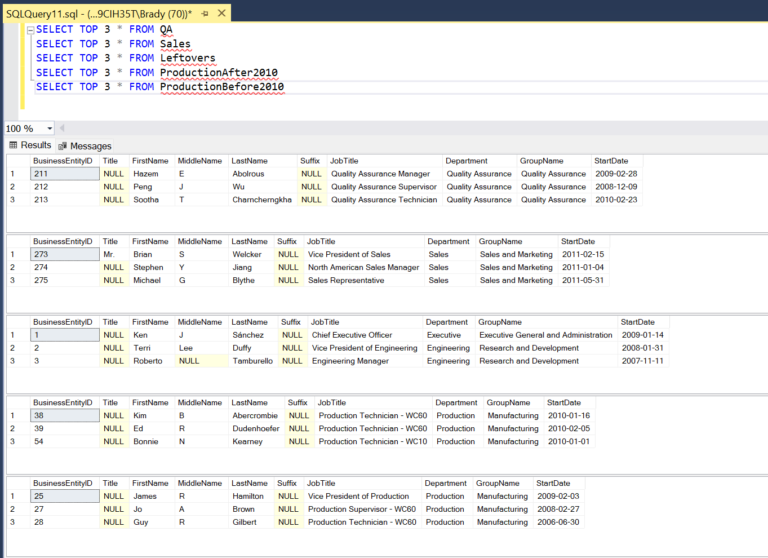The image size is (768, 558).
Task: Select the row header for Stephen Jiang
Action: [x=13, y=267]
